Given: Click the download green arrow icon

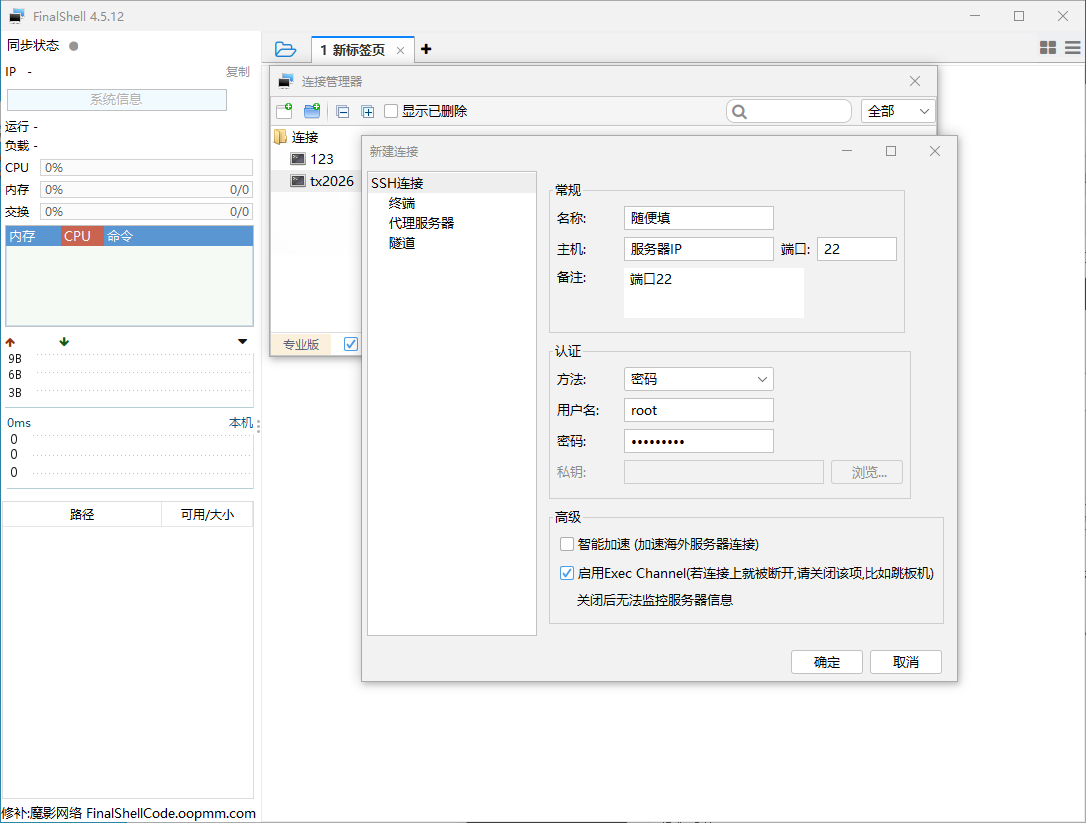Looking at the screenshot, I should click(x=64, y=342).
